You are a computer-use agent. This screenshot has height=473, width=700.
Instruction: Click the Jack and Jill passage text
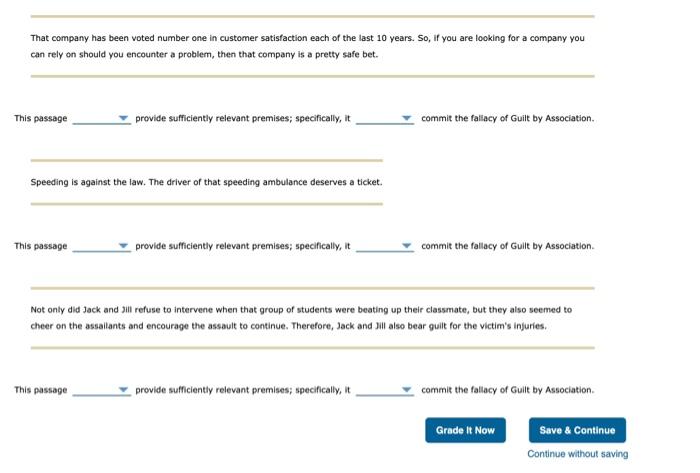point(301,318)
